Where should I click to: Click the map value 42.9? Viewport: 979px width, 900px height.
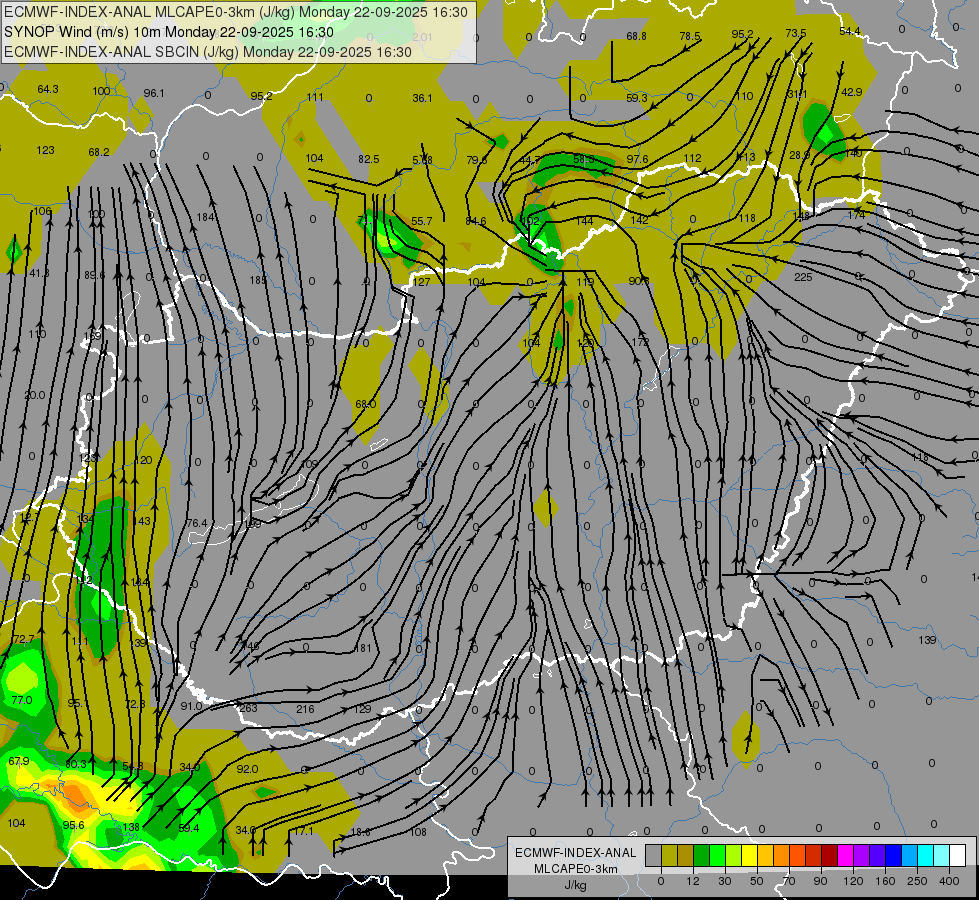(x=852, y=92)
